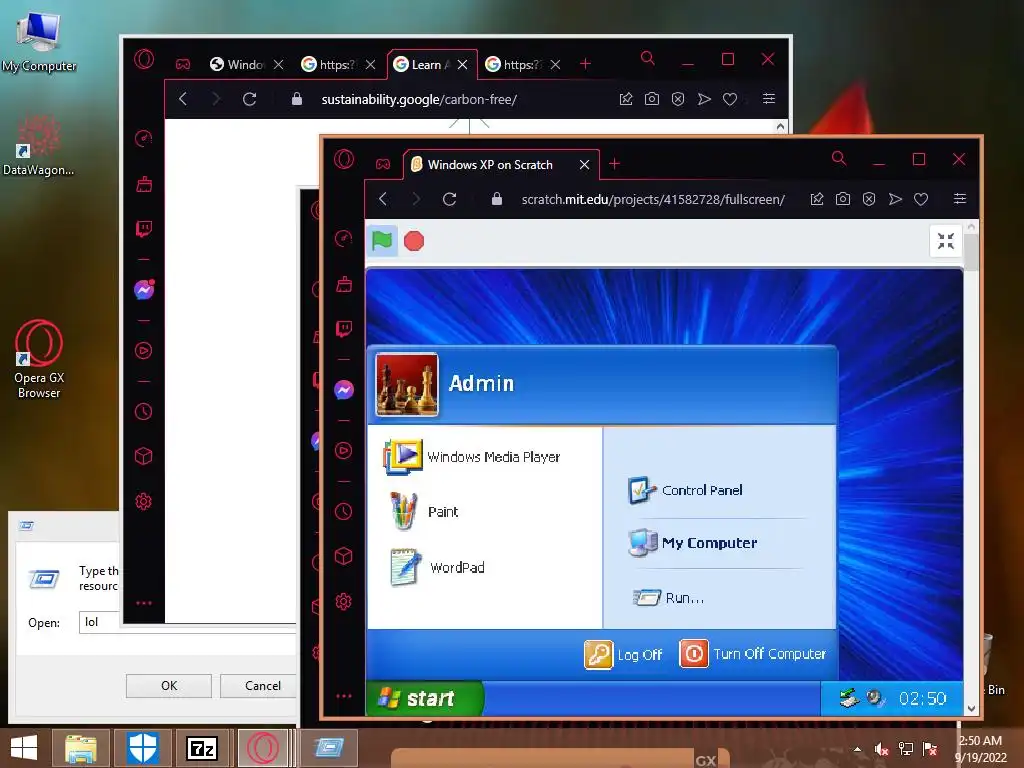The image size is (1024, 768).
Task: Click the Windows Security shield on taskbar
Action: pyautogui.click(x=143, y=748)
